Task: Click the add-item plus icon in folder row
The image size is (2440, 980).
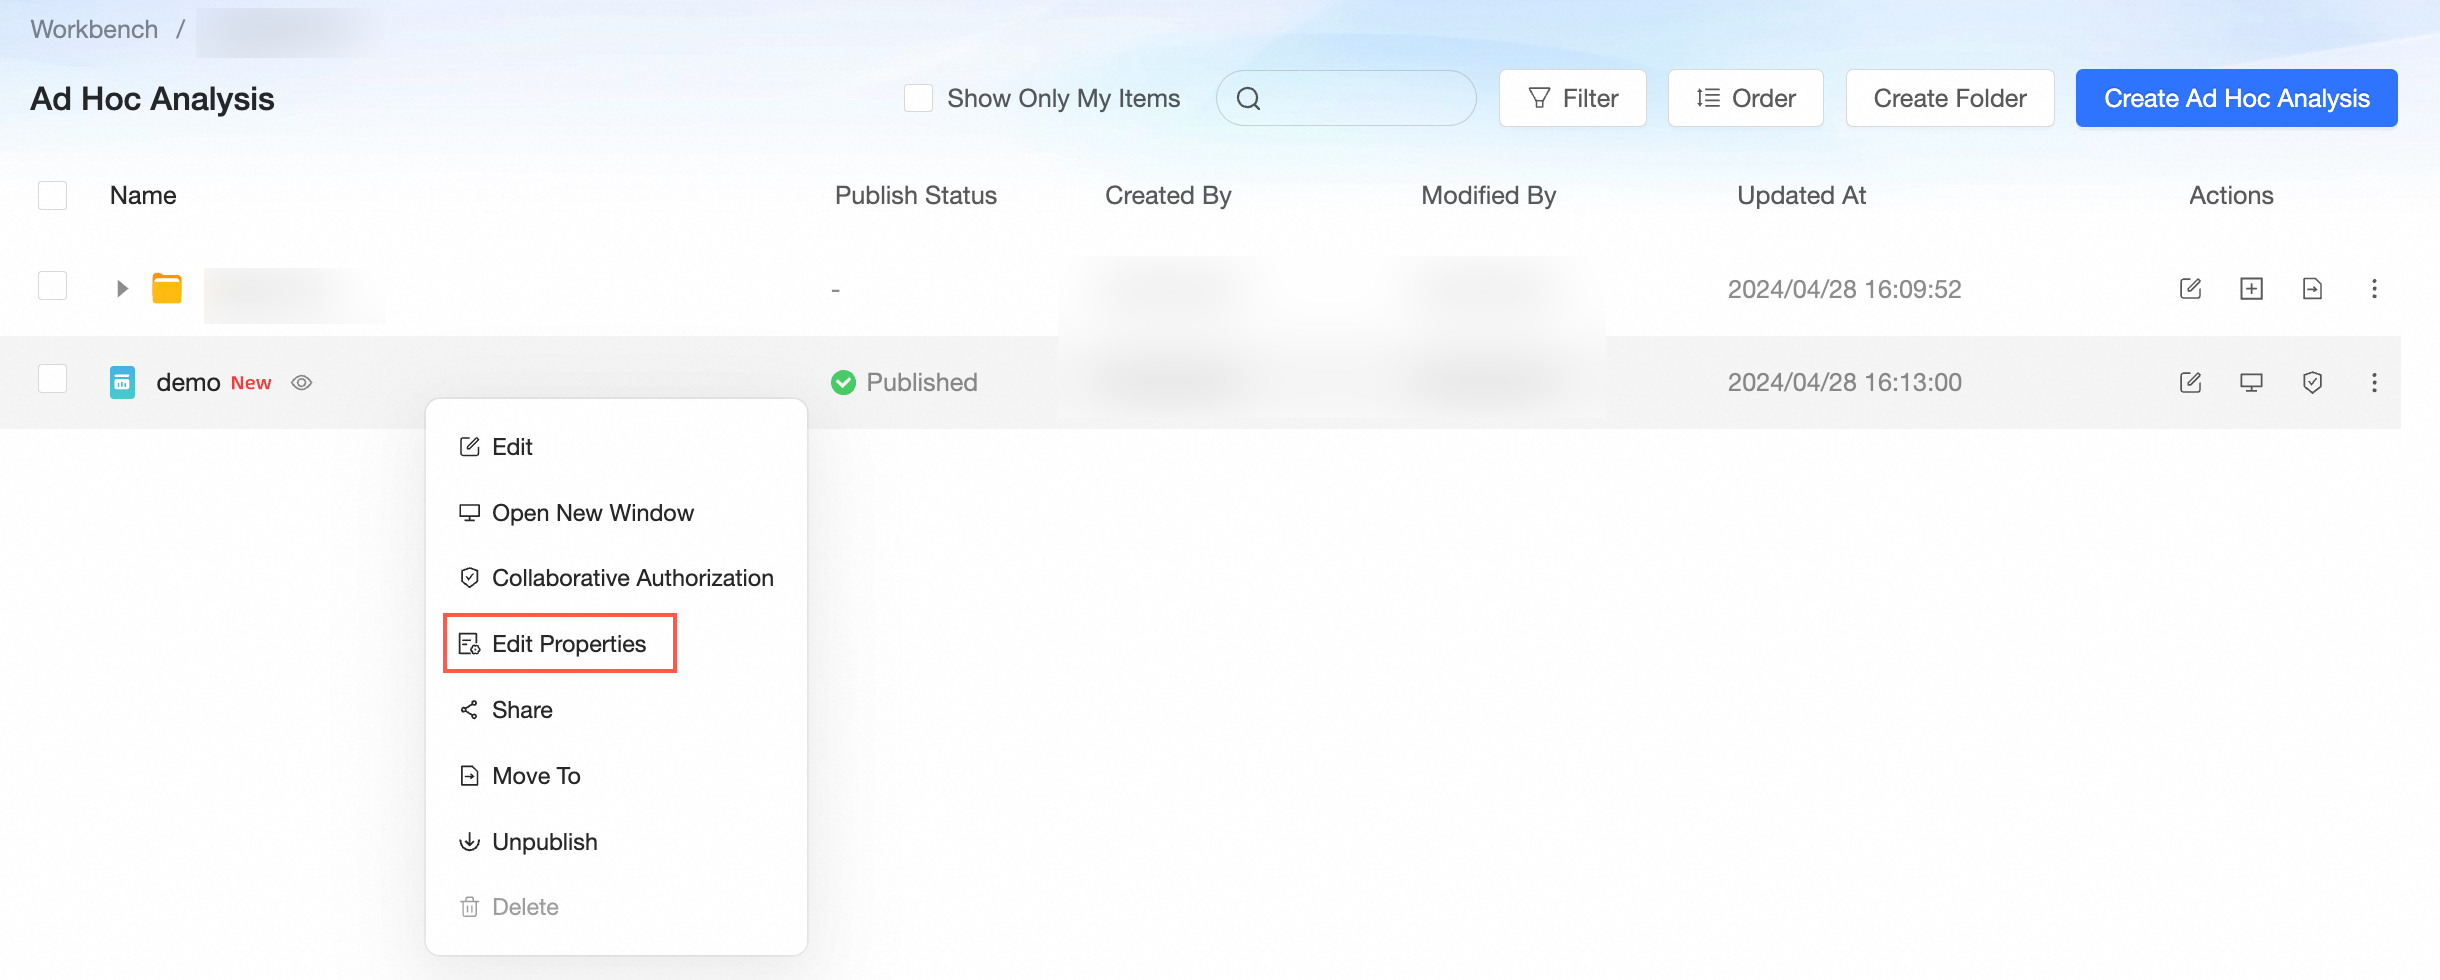Action: (2251, 289)
